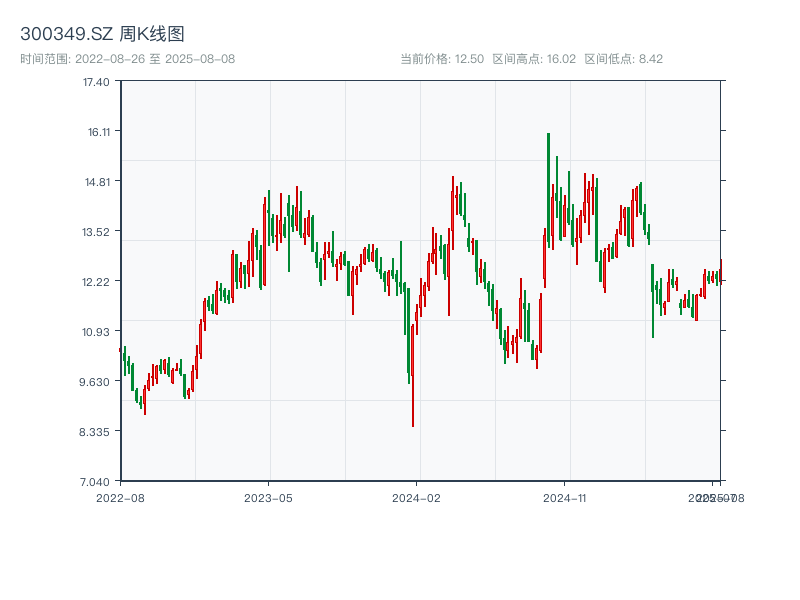The width and height of the screenshot is (800, 600).
Task: Select the 2024-02 x-axis date marker
Action: click(416, 497)
